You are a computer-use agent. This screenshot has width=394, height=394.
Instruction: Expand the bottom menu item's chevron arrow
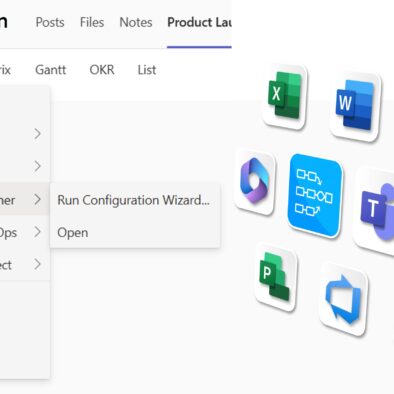38,264
